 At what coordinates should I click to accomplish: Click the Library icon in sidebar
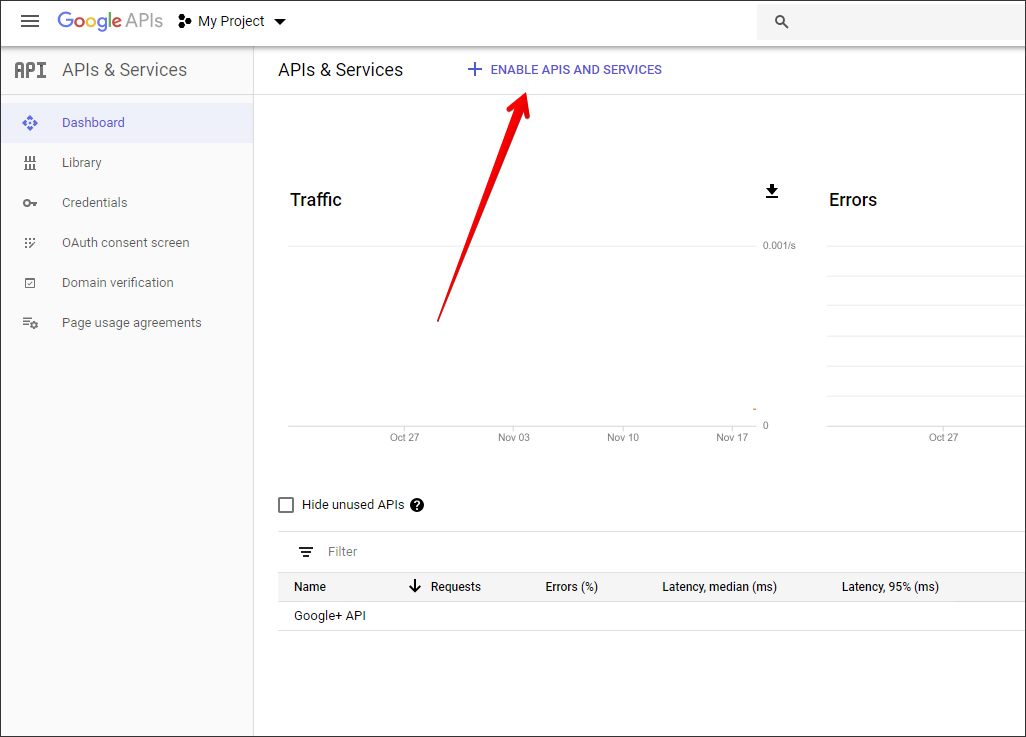(30, 163)
